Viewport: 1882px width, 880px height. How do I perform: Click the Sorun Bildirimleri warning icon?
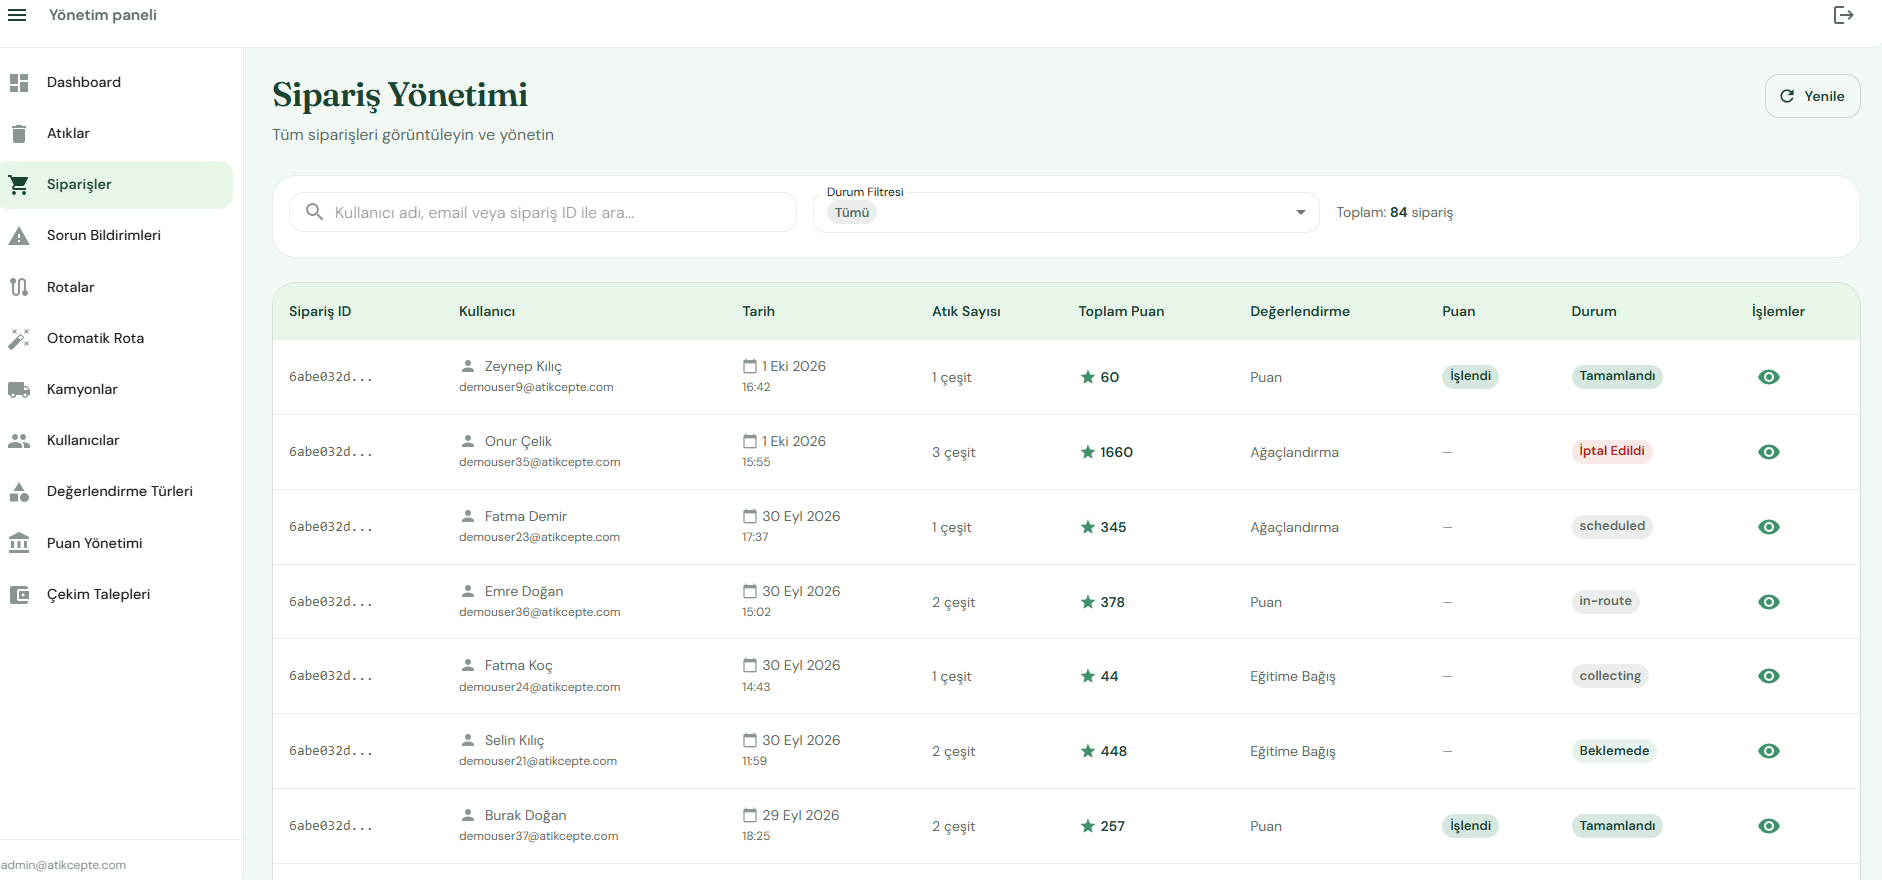pos(19,236)
